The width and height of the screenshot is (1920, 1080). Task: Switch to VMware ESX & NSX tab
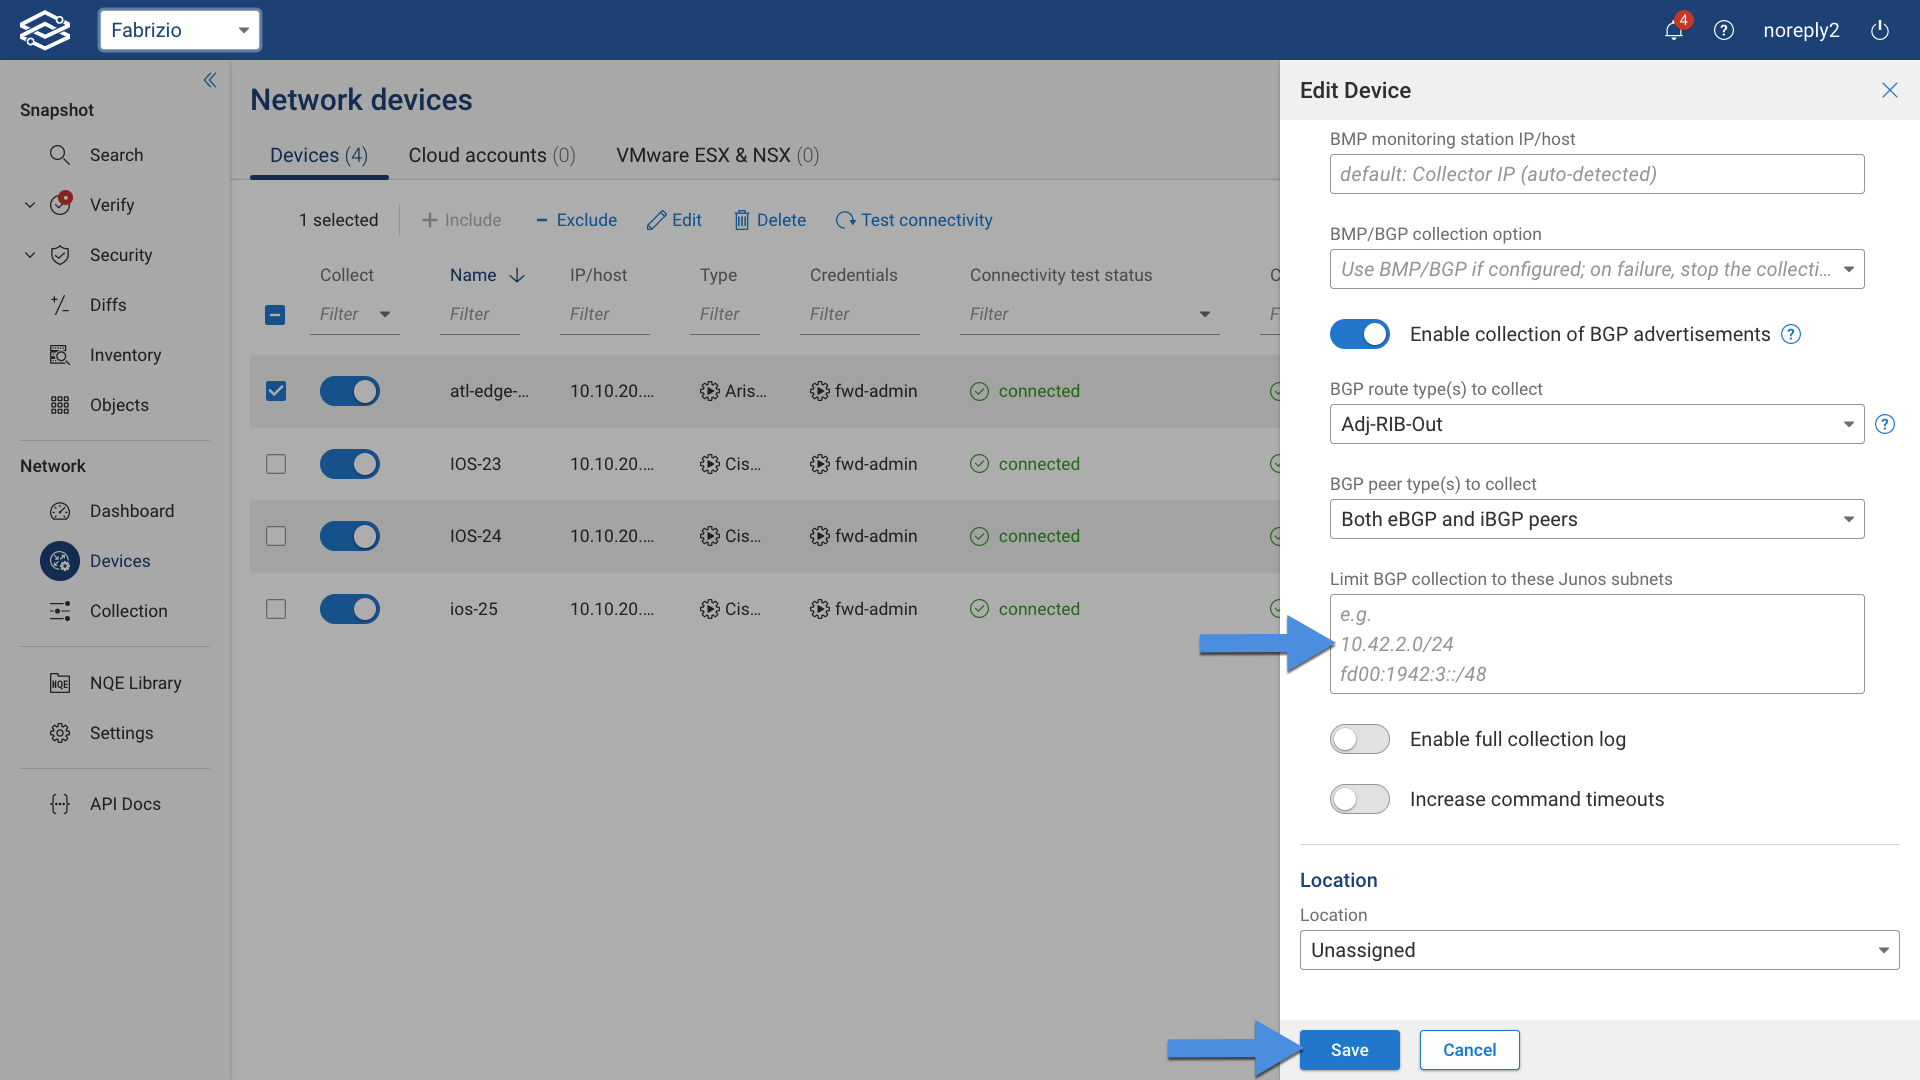pos(717,155)
